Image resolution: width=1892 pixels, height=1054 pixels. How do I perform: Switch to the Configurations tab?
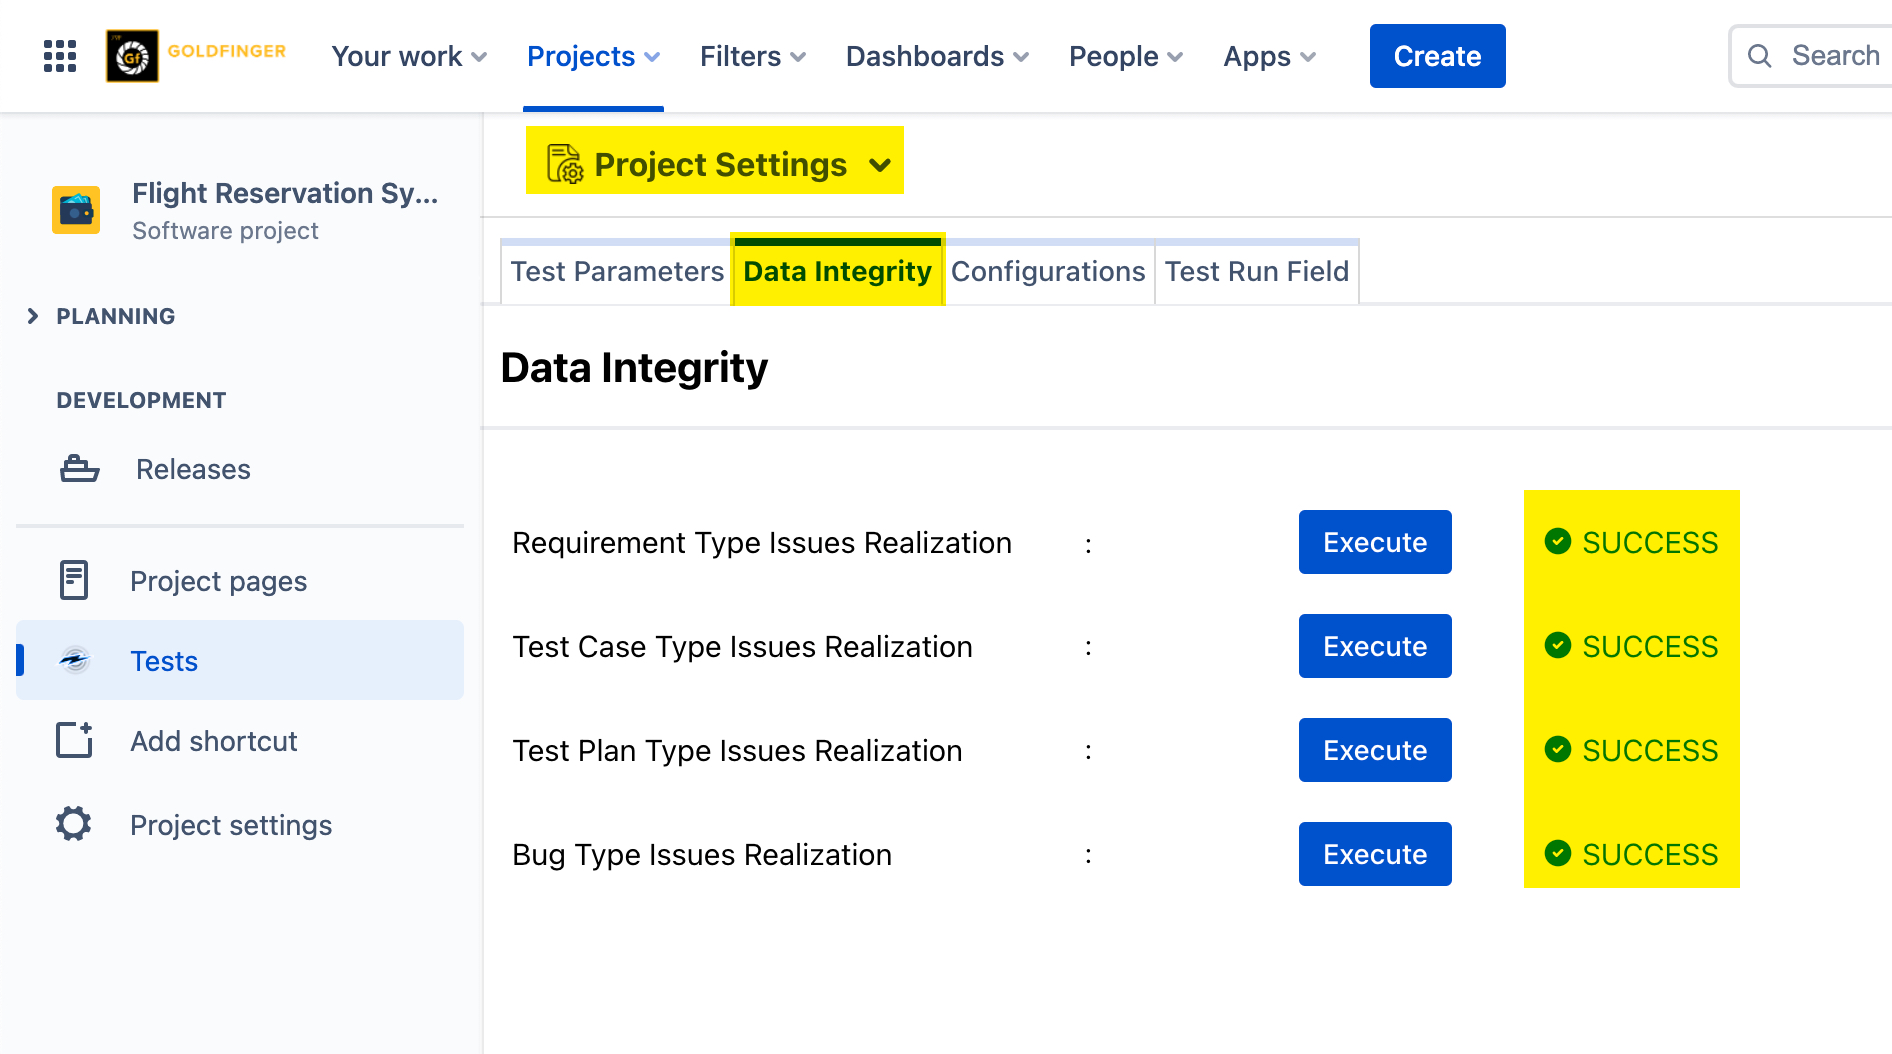tap(1048, 272)
